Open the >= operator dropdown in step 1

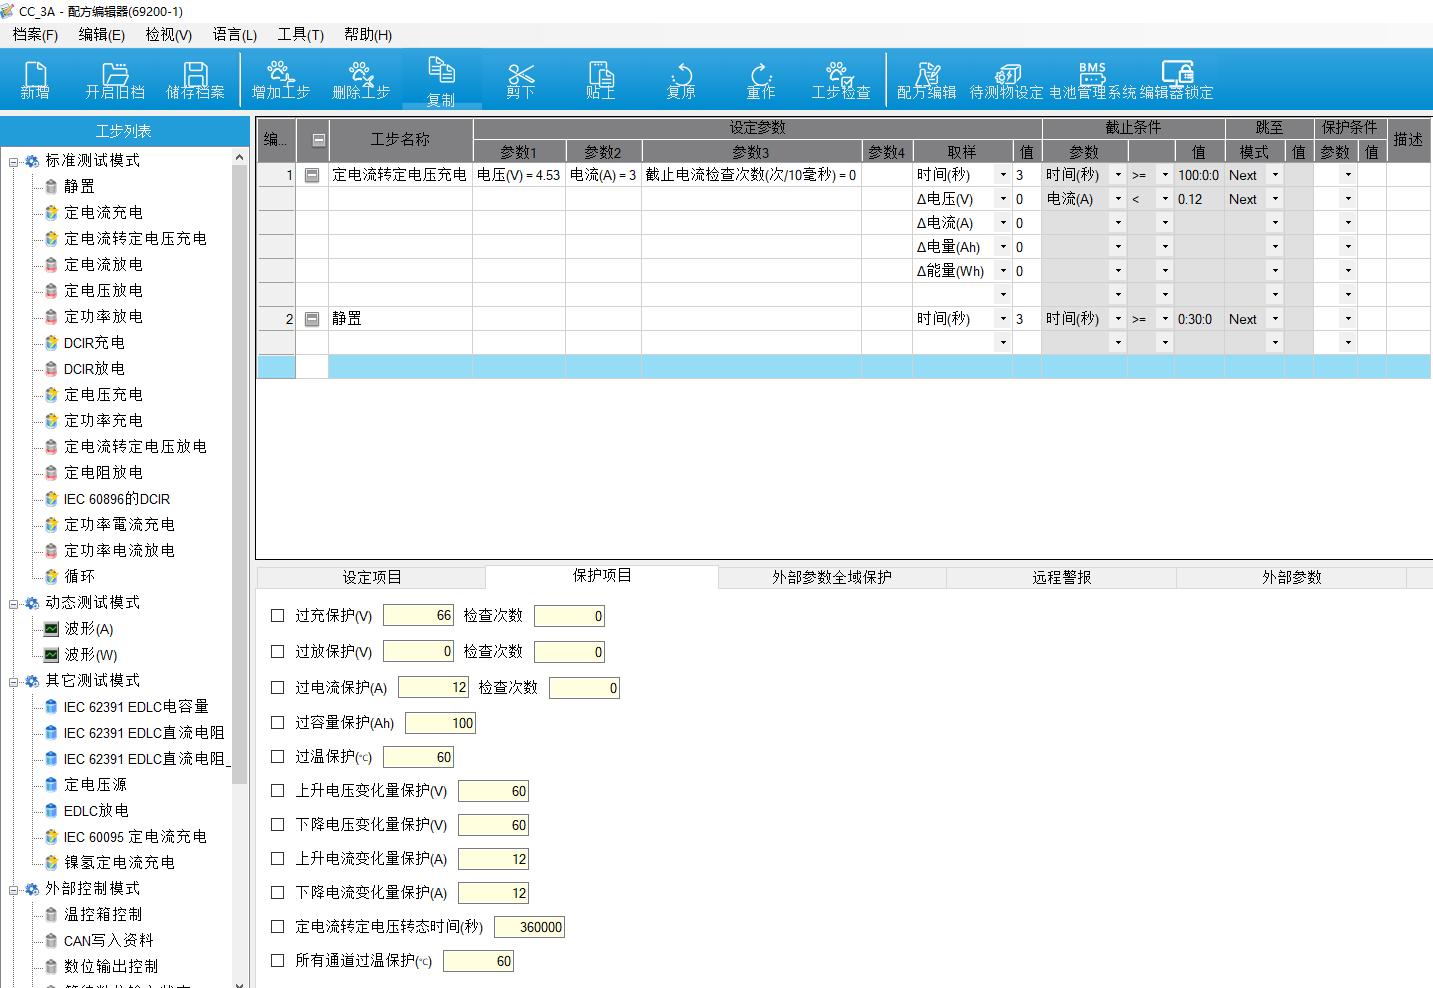(1165, 175)
